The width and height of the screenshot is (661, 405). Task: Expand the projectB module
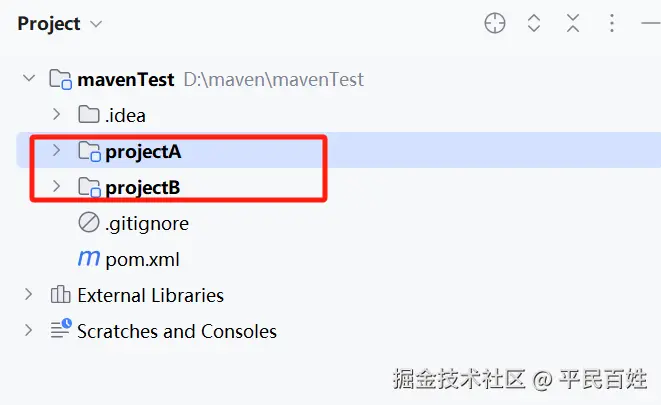tap(57, 187)
